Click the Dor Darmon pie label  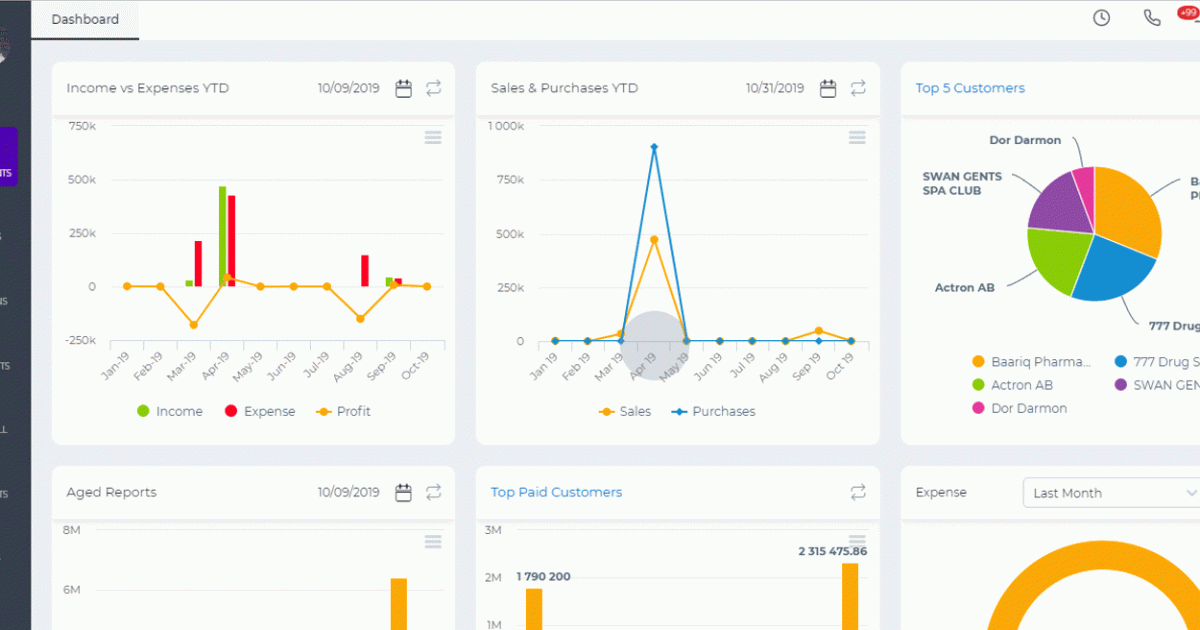pos(1025,140)
